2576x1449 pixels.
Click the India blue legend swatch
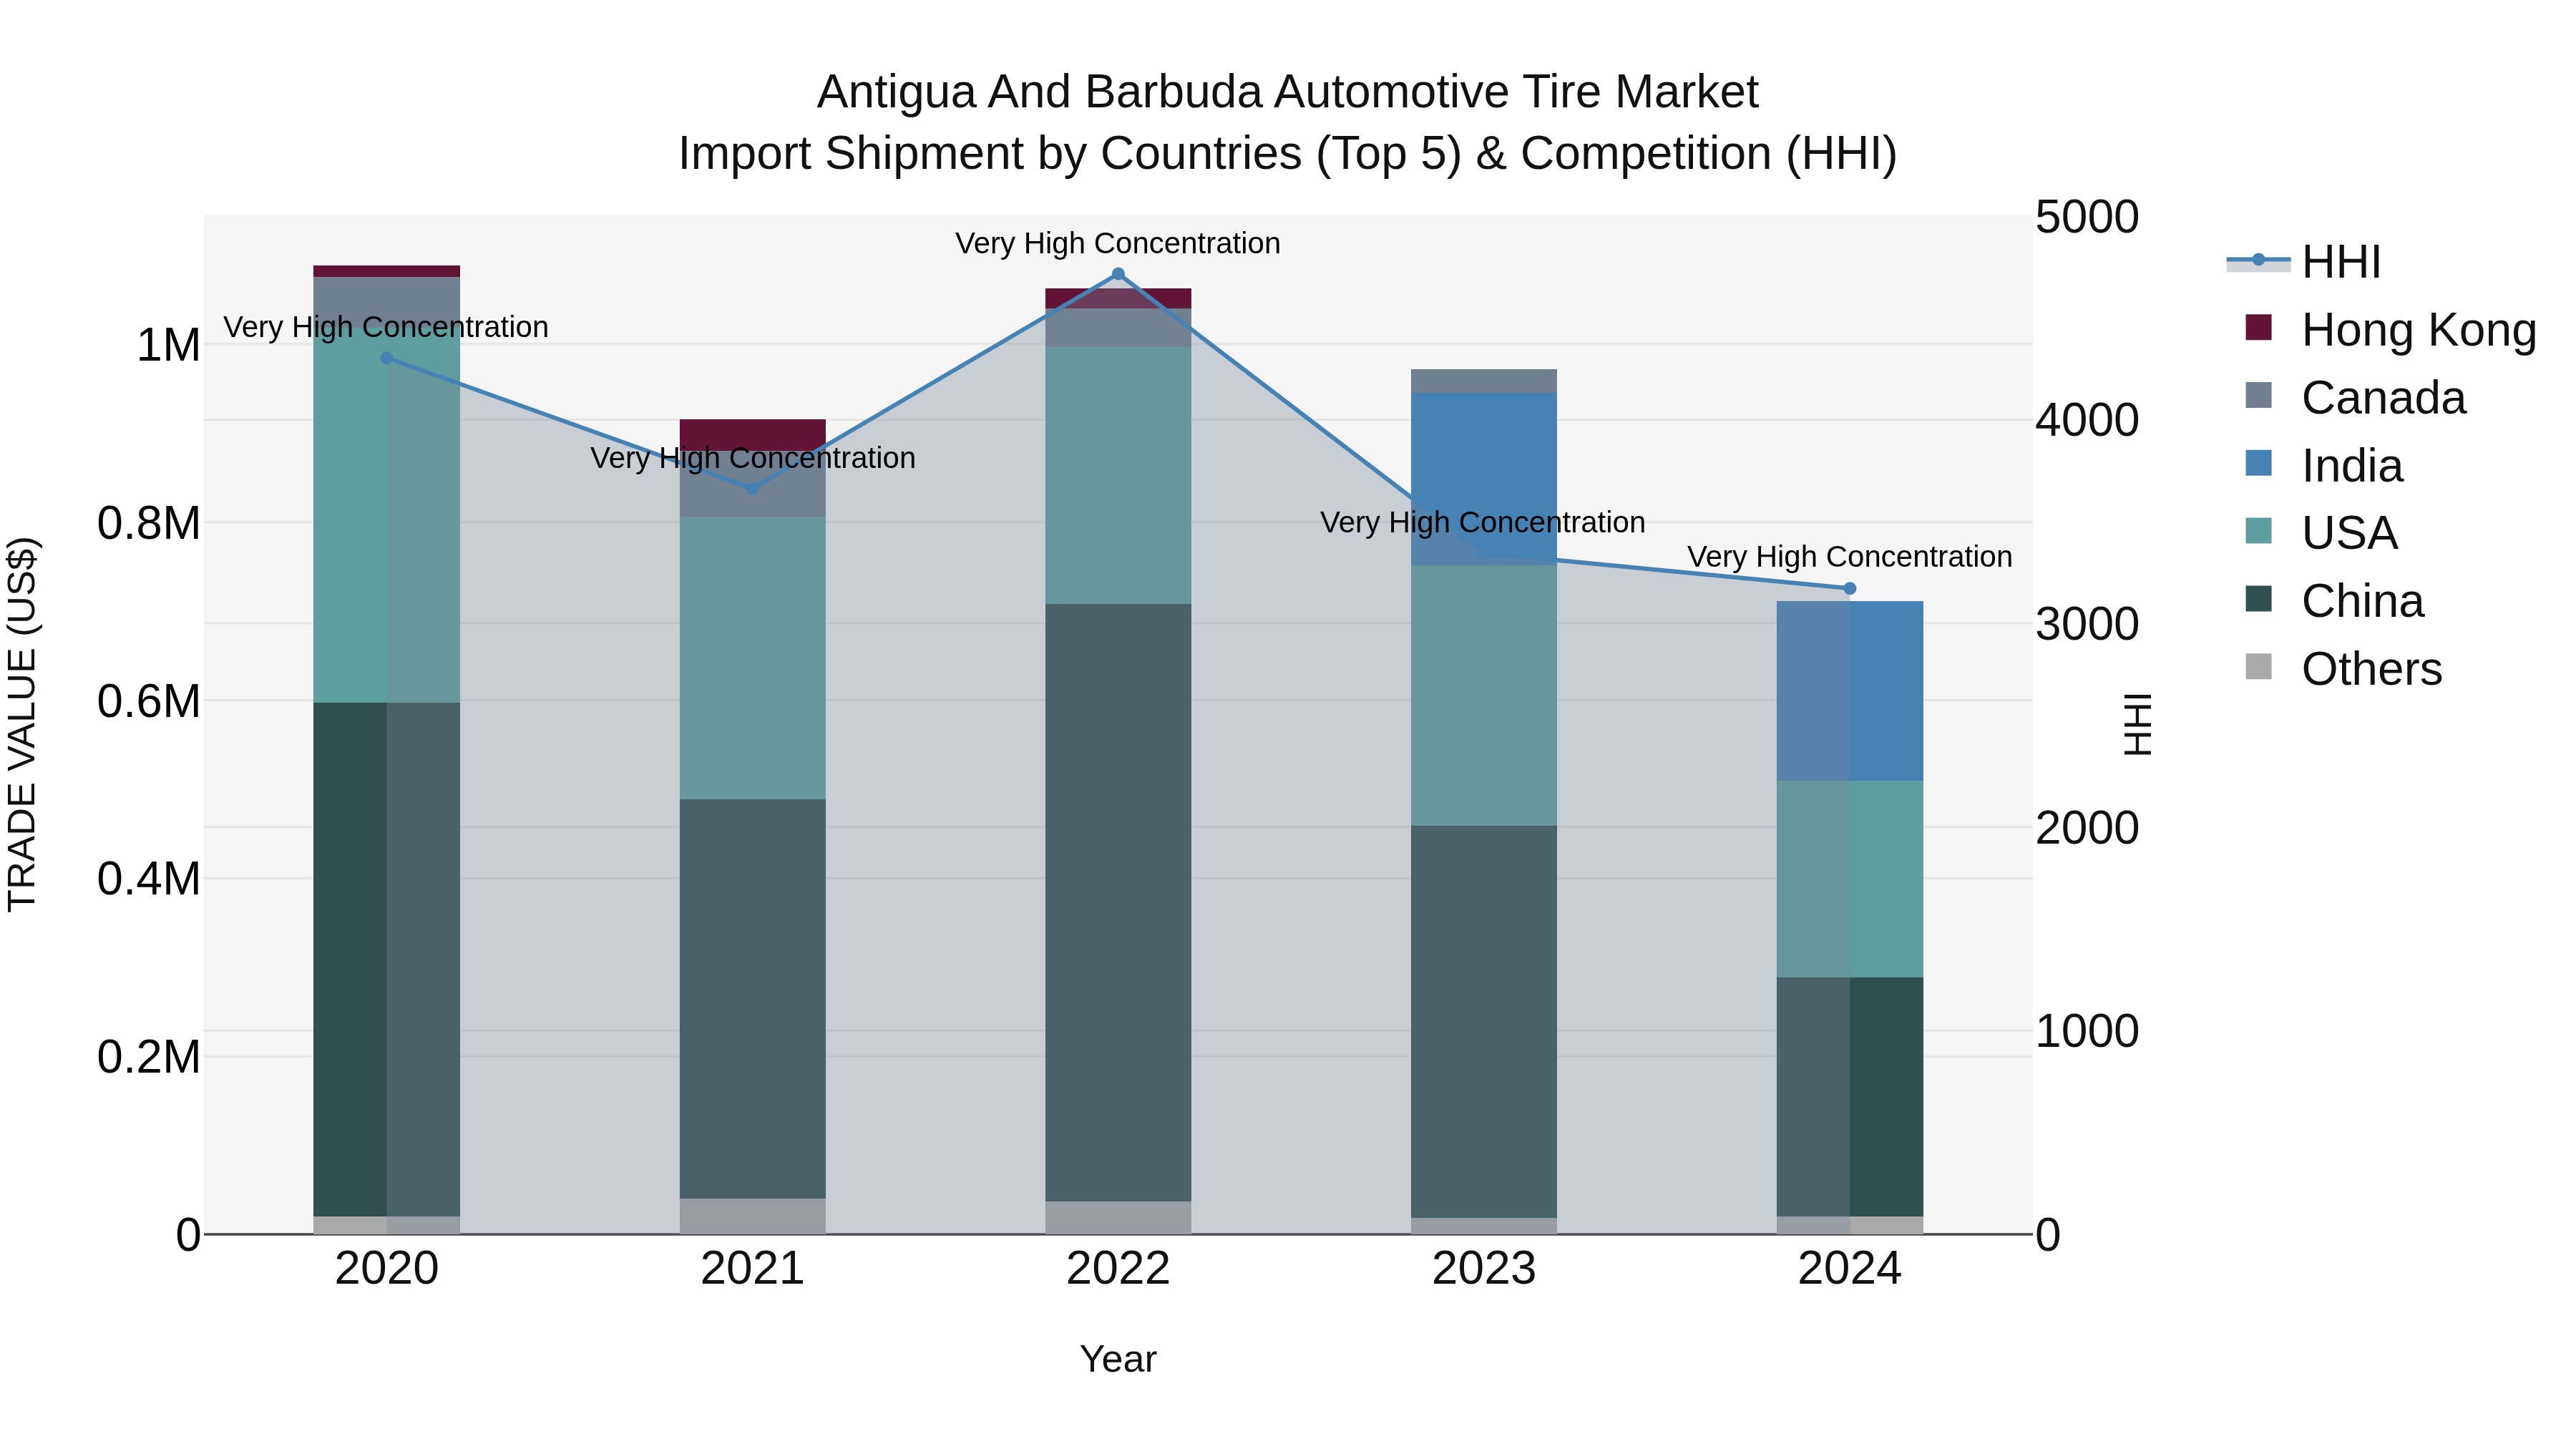[2258, 463]
